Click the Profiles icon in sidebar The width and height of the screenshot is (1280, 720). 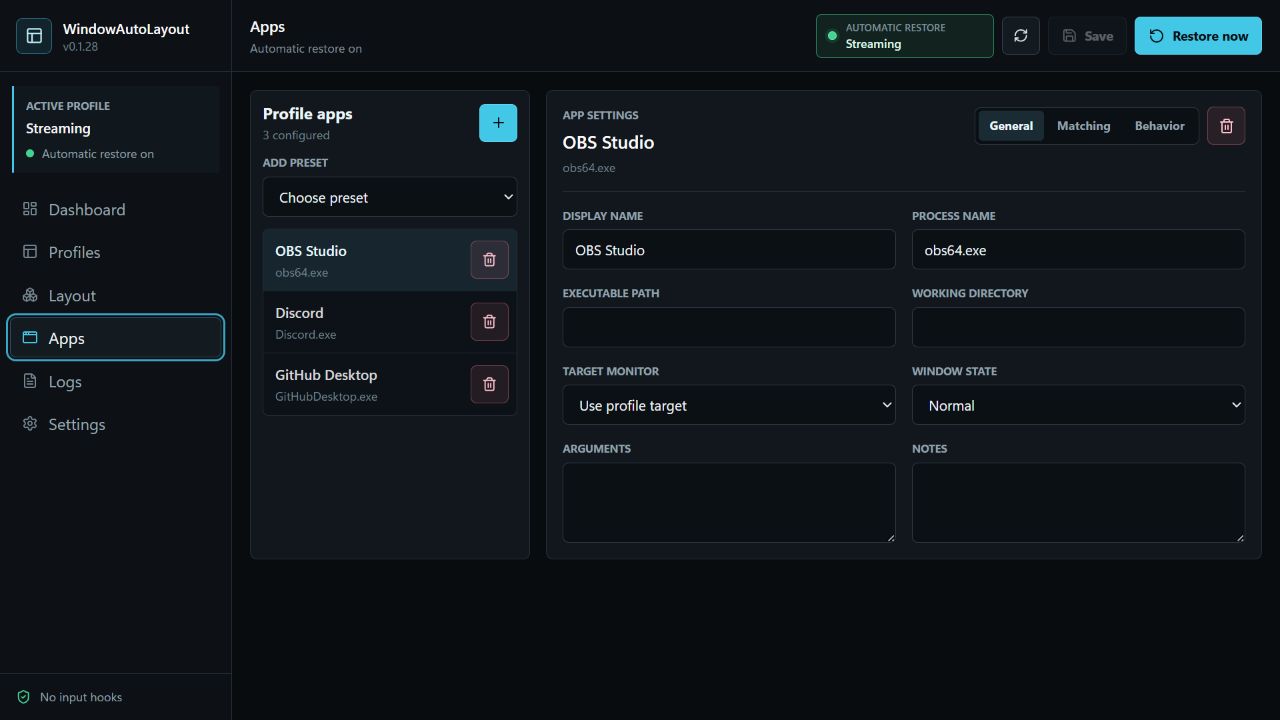[30, 252]
